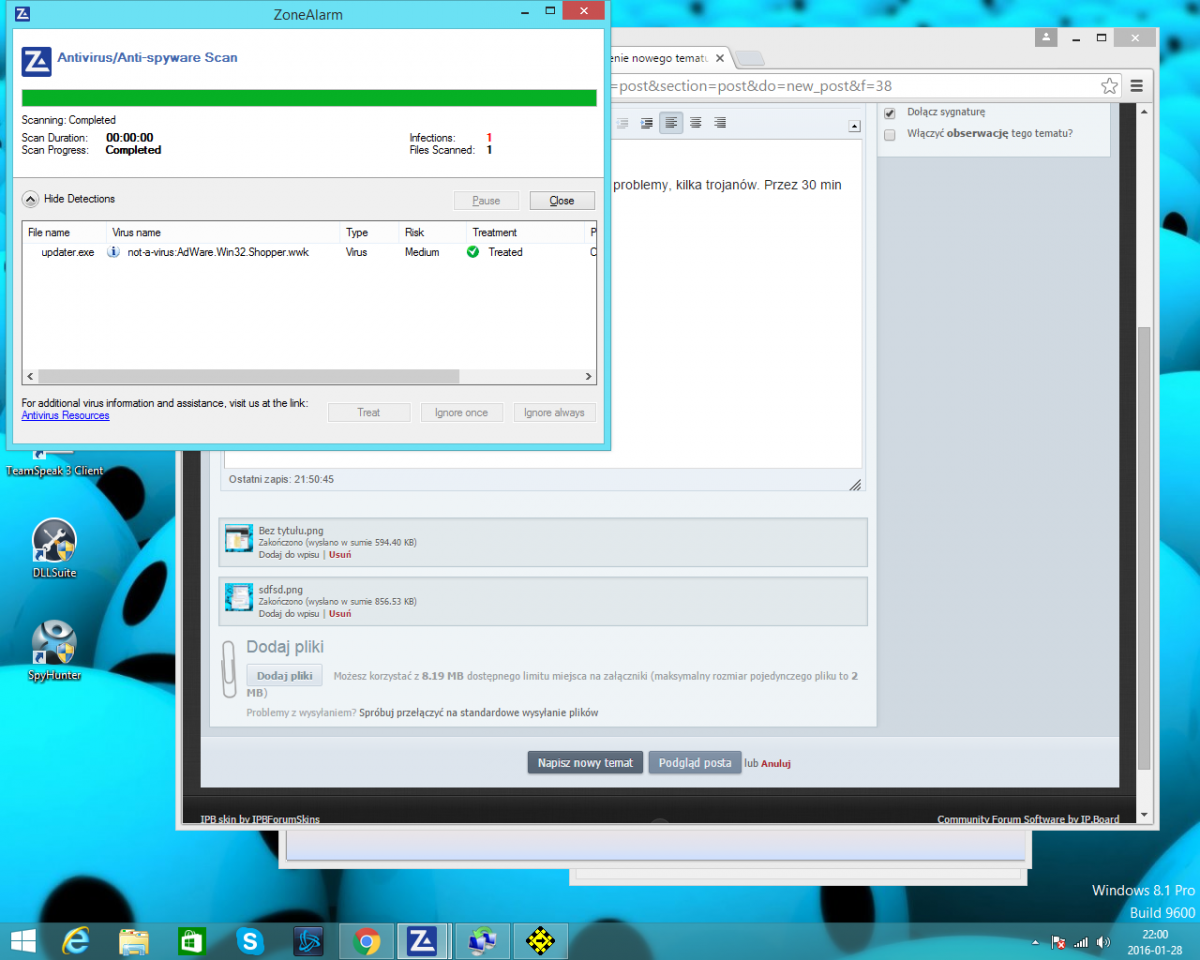The image size is (1200, 960).
Task: Click the Chrome user profile icon
Action: (x=1045, y=37)
